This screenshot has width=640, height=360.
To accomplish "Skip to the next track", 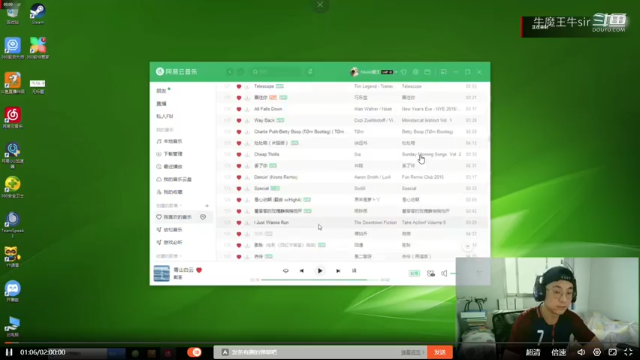I will 338,271.
